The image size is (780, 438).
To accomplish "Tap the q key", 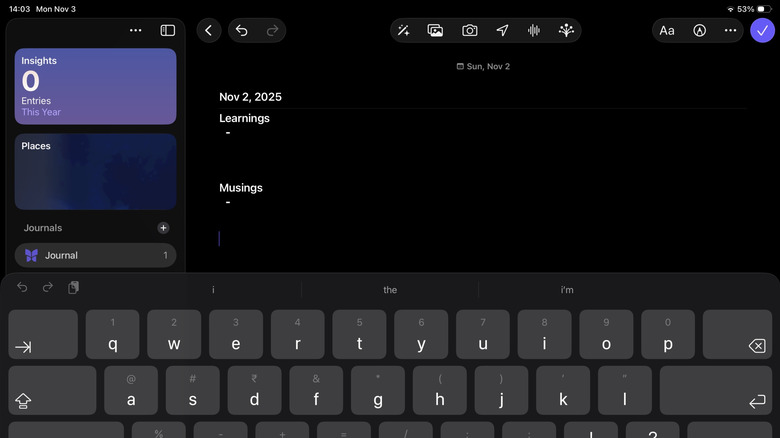I will (x=112, y=334).
